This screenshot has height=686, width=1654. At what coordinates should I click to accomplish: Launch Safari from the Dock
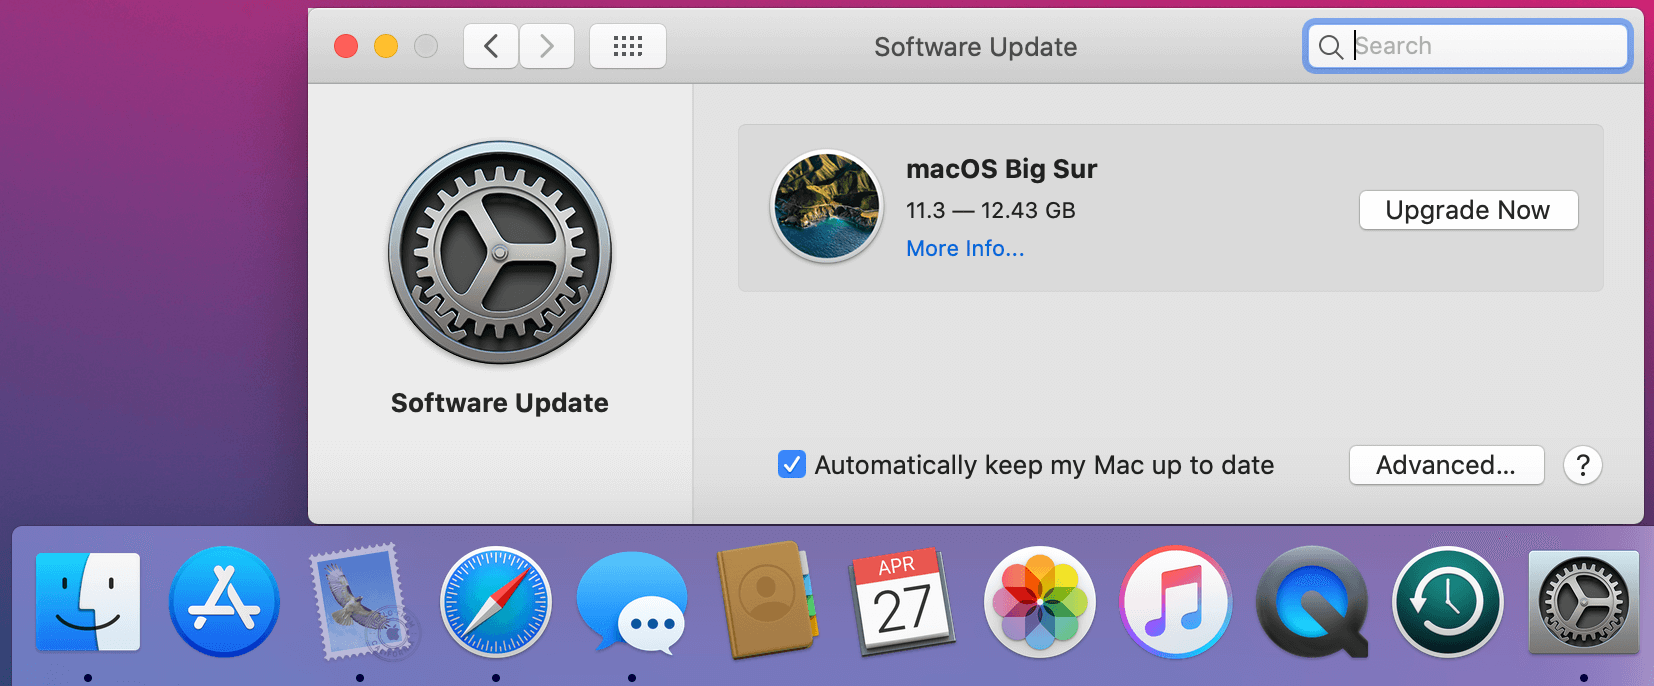[x=496, y=602]
